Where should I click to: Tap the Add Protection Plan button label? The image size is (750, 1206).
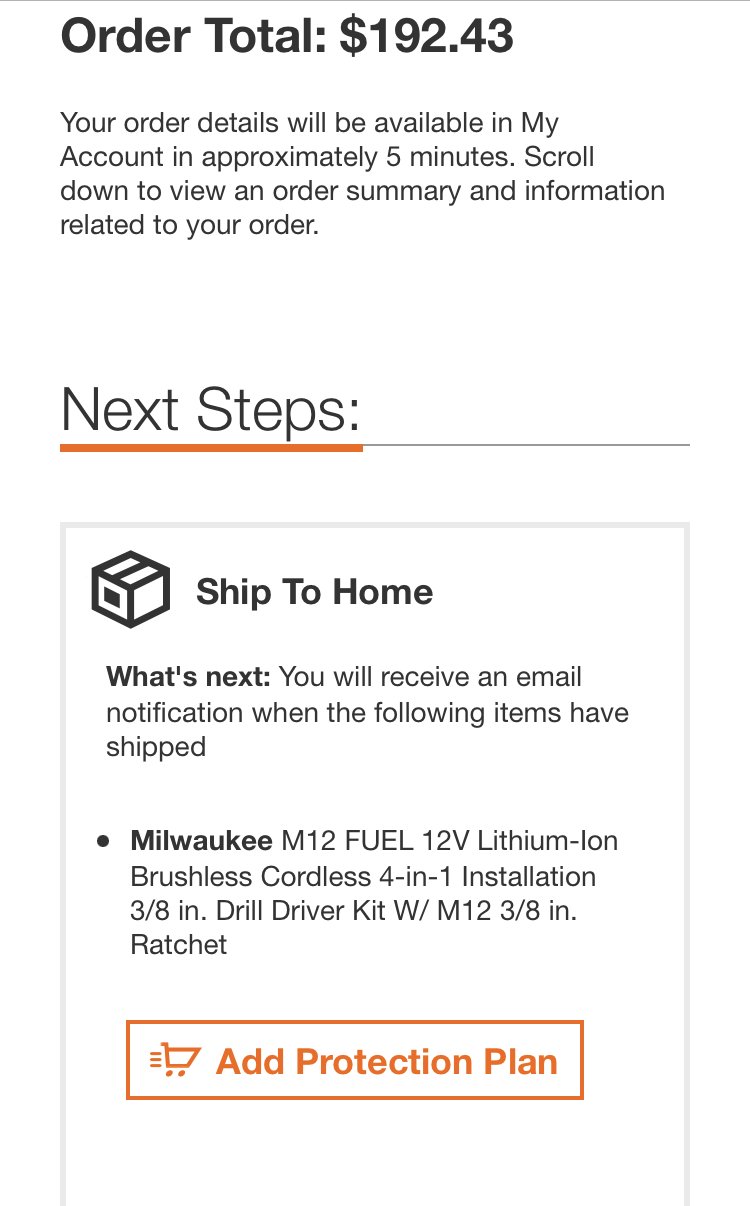click(x=387, y=1060)
